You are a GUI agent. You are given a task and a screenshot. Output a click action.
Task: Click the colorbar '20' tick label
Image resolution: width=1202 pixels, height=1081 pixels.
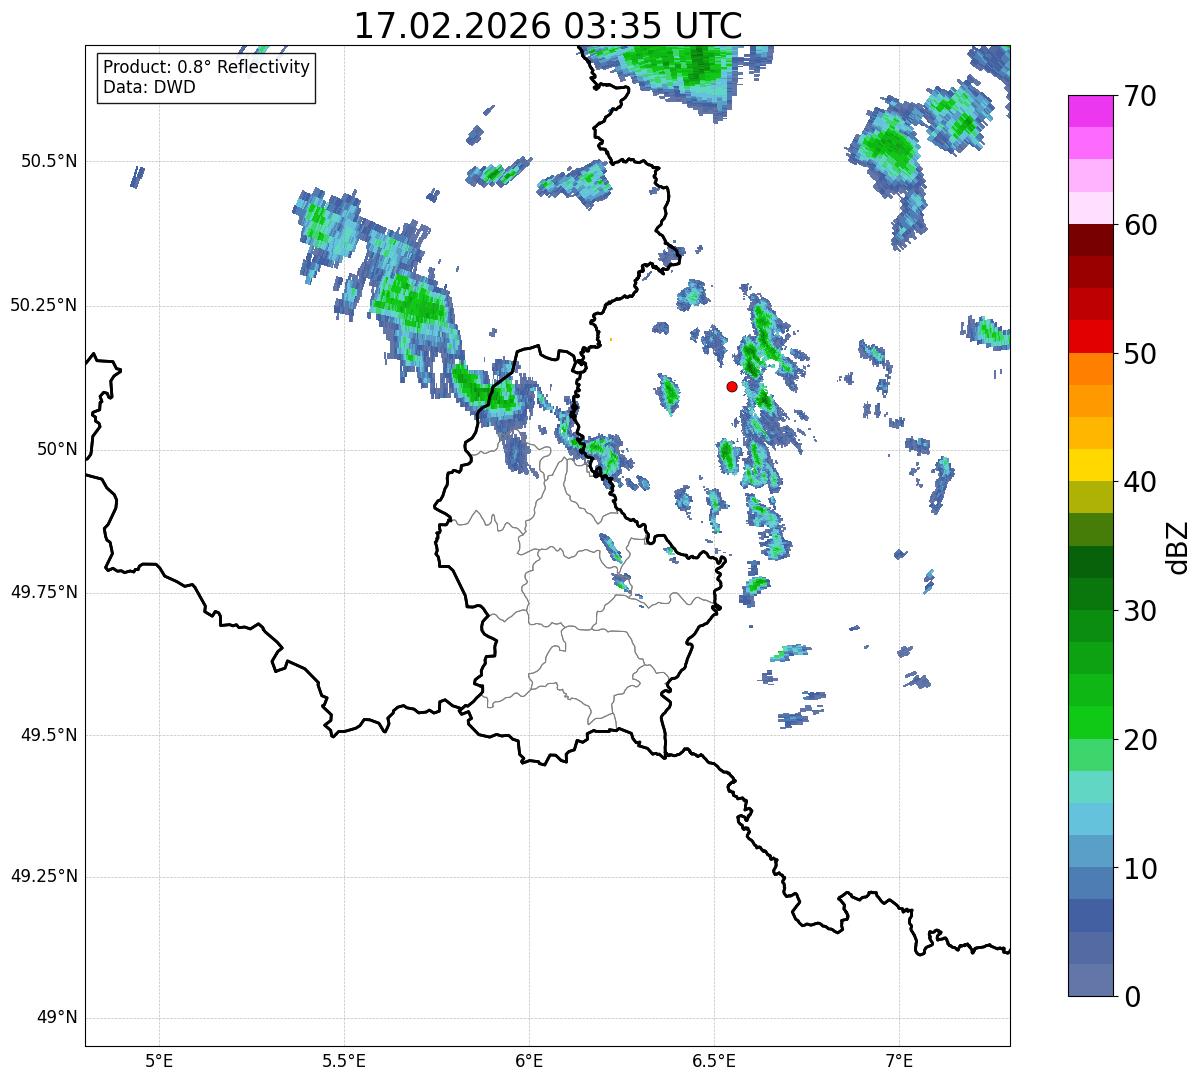pyautogui.click(x=1140, y=740)
